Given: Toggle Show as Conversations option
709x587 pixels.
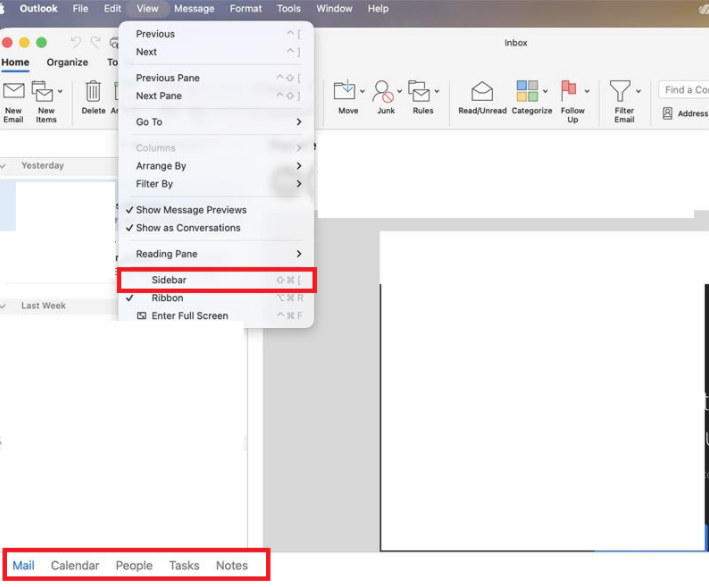Looking at the screenshot, I should (216, 228).
